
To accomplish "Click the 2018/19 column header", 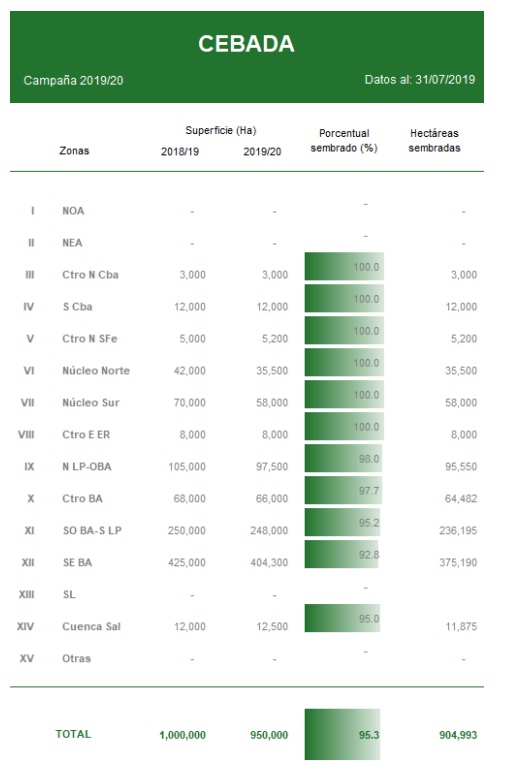I will pyautogui.click(x=180, y=152).
